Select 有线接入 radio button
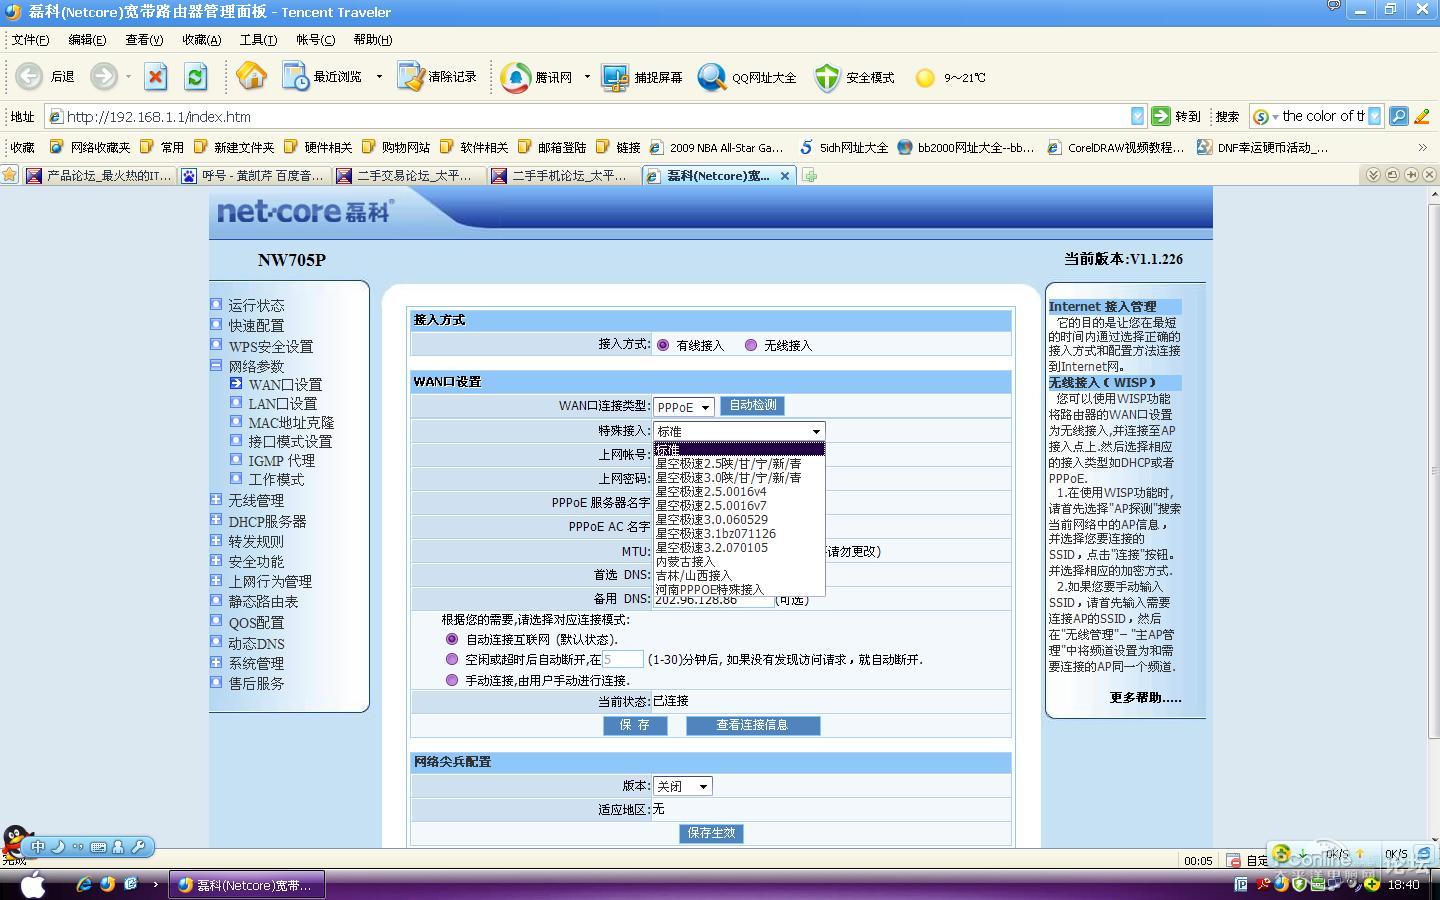The width and height of the screenshot is (1440, 900). (663, 345)
